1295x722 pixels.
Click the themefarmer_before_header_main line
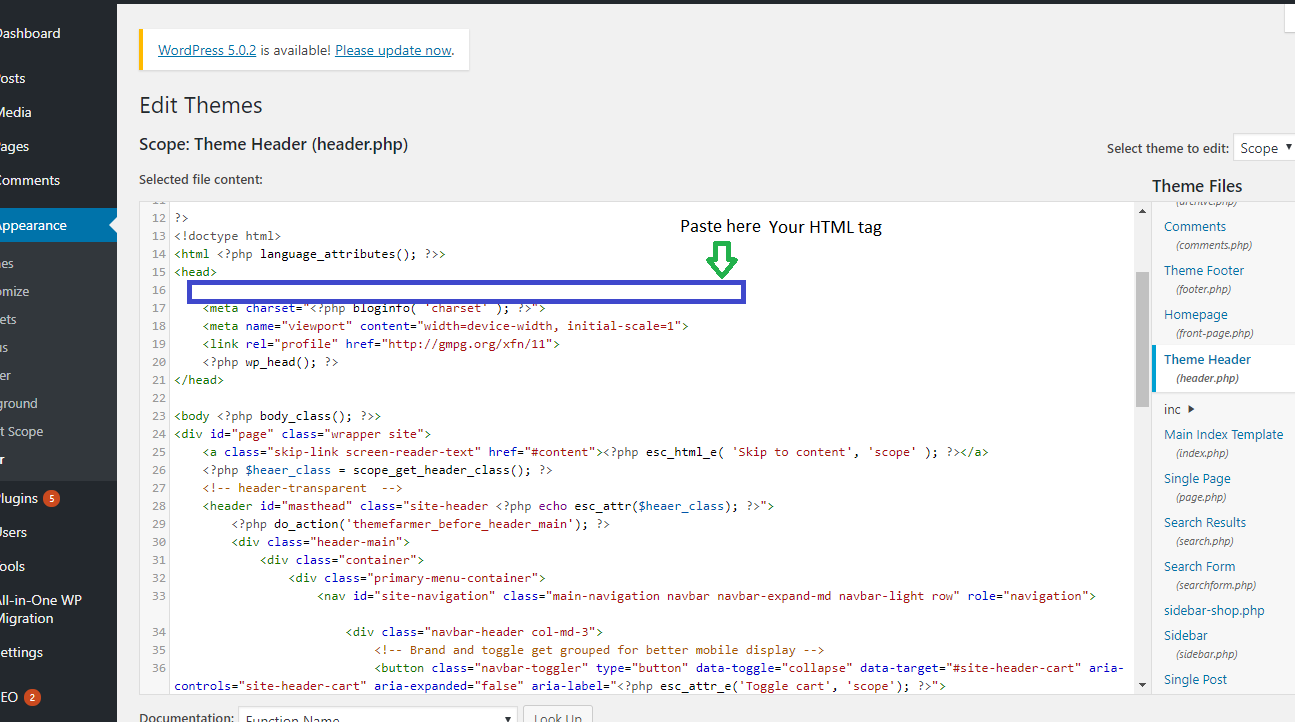pyautogui.click(x=421, y=524)
